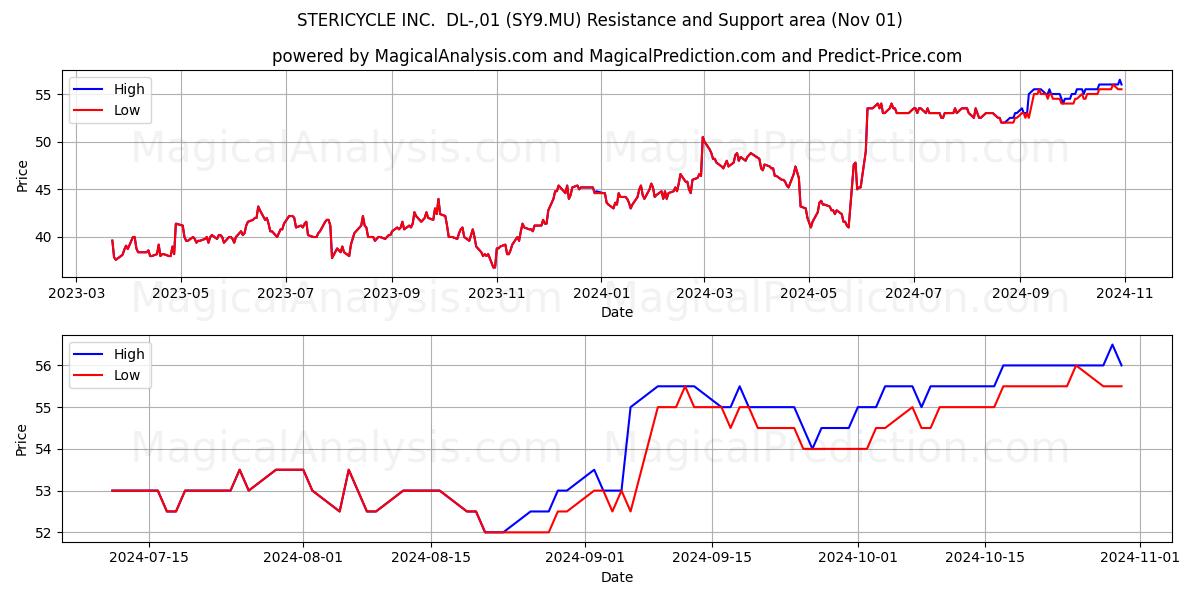Image resolution: width=1200 pixels, height=600 pixels.
Task: Click the bottom chart 'Price' axis title
Action: coord(22,439)
